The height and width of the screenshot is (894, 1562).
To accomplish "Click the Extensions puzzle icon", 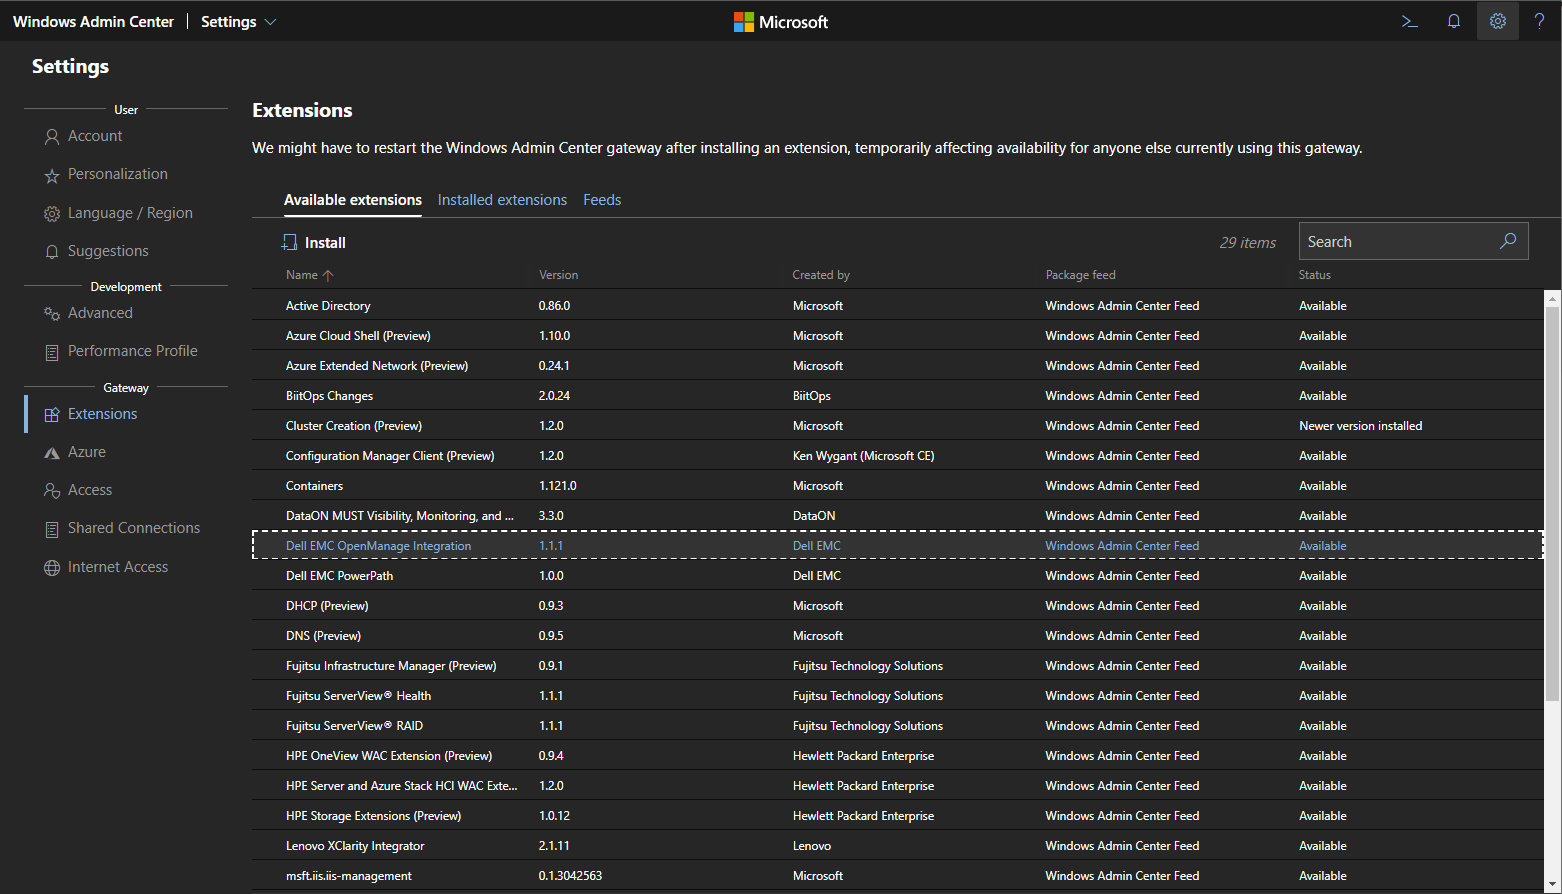I will (52, 415).
